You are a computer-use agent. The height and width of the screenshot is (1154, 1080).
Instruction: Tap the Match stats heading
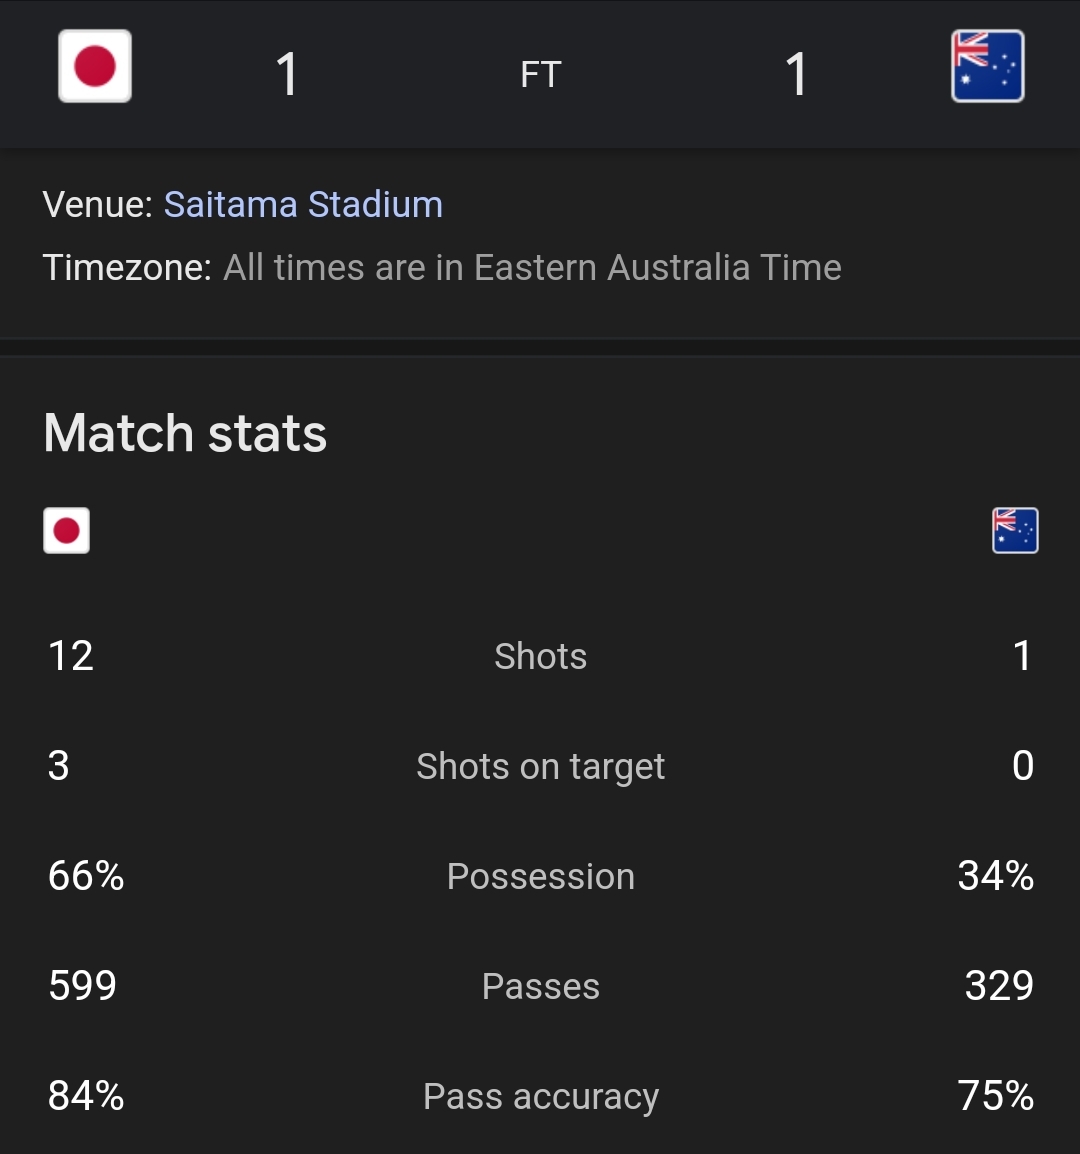(x=185, y=433)
